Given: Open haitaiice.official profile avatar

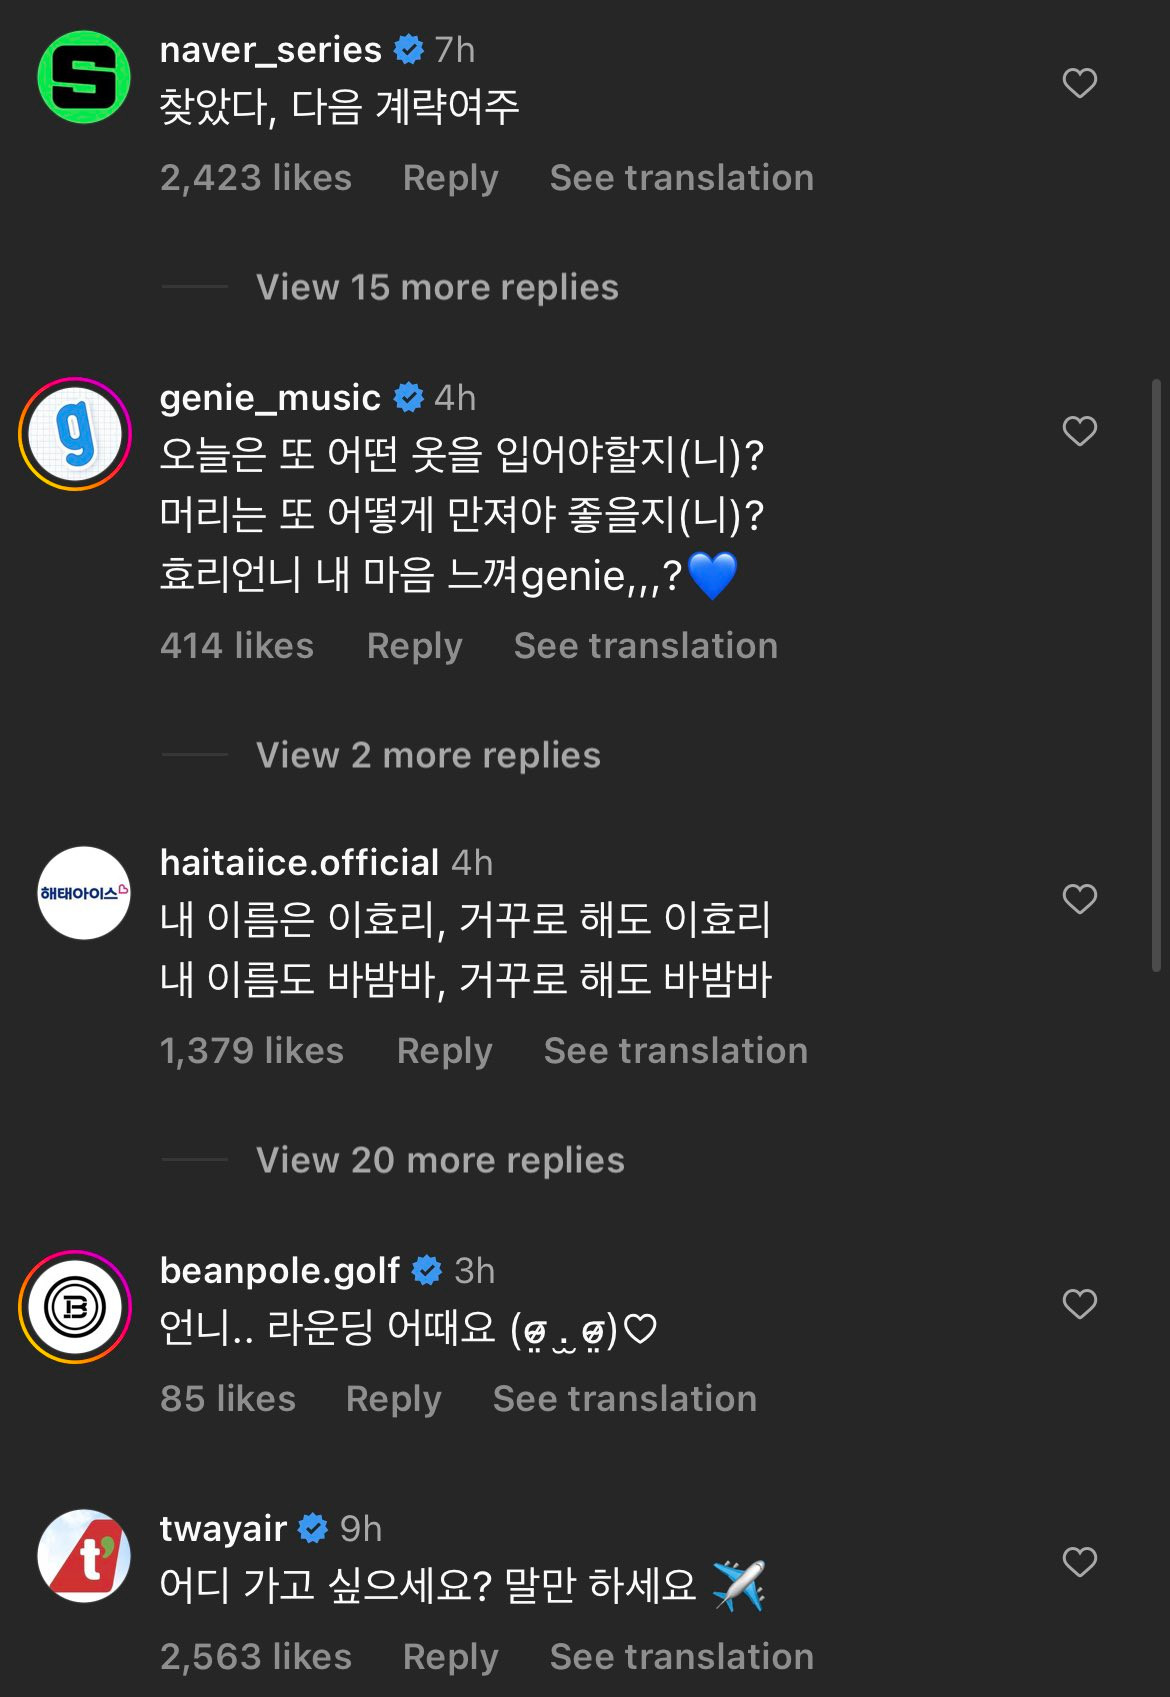Looking at the screenshot, I should (84, 892).
